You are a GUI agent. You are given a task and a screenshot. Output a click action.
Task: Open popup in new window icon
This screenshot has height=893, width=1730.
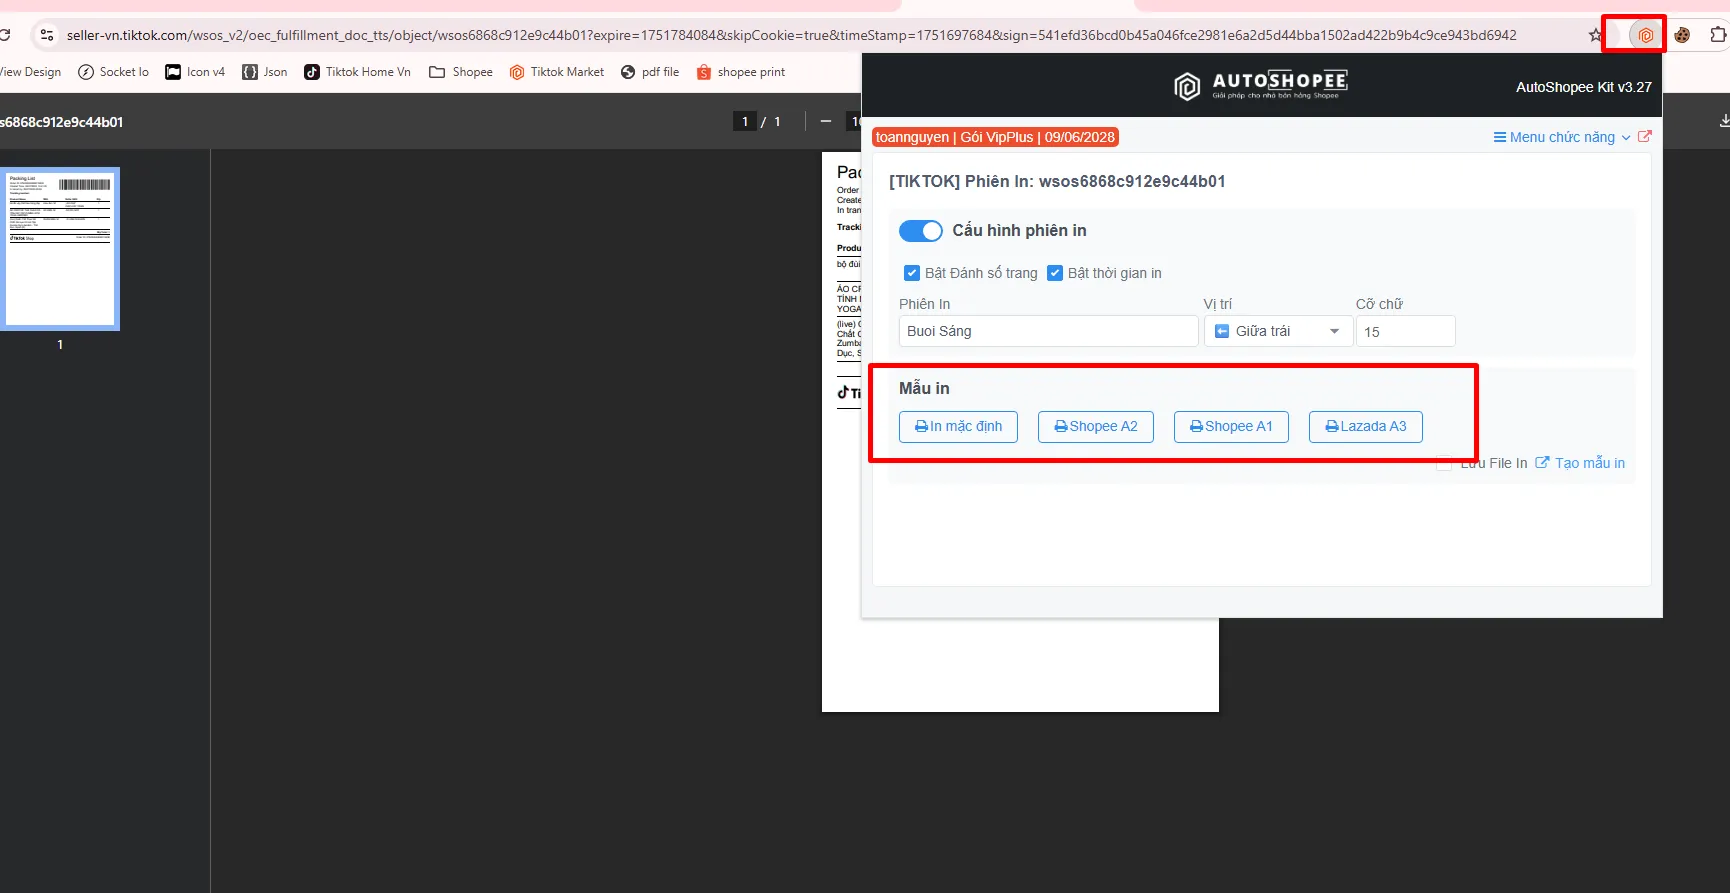[1645, 137]
